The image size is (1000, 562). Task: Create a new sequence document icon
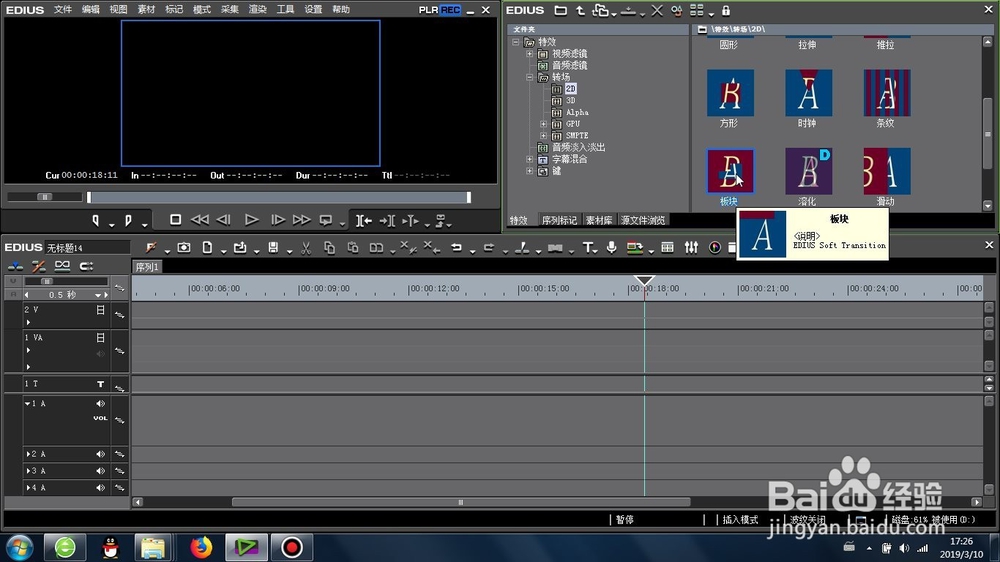[x=207, y=248]
